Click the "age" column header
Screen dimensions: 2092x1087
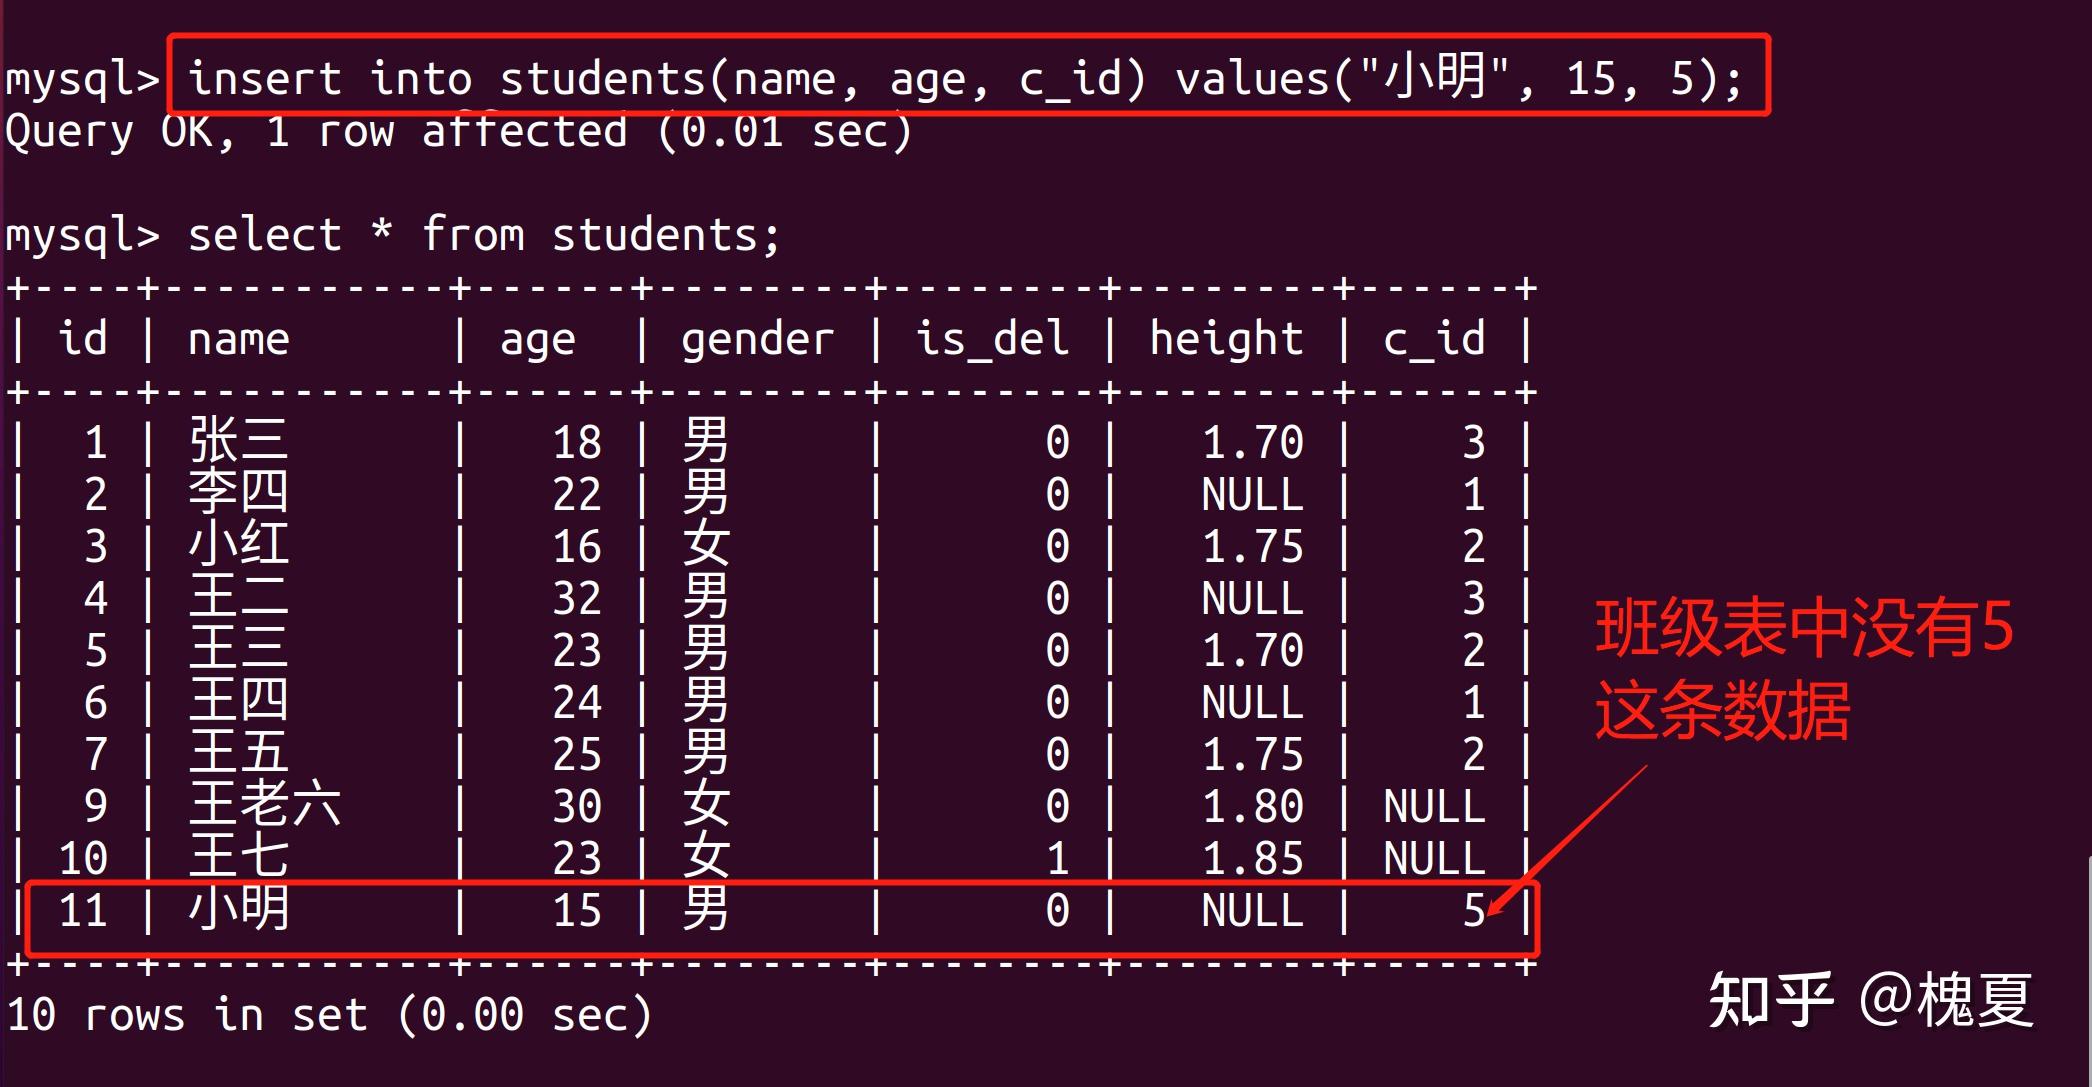[538, 342]
